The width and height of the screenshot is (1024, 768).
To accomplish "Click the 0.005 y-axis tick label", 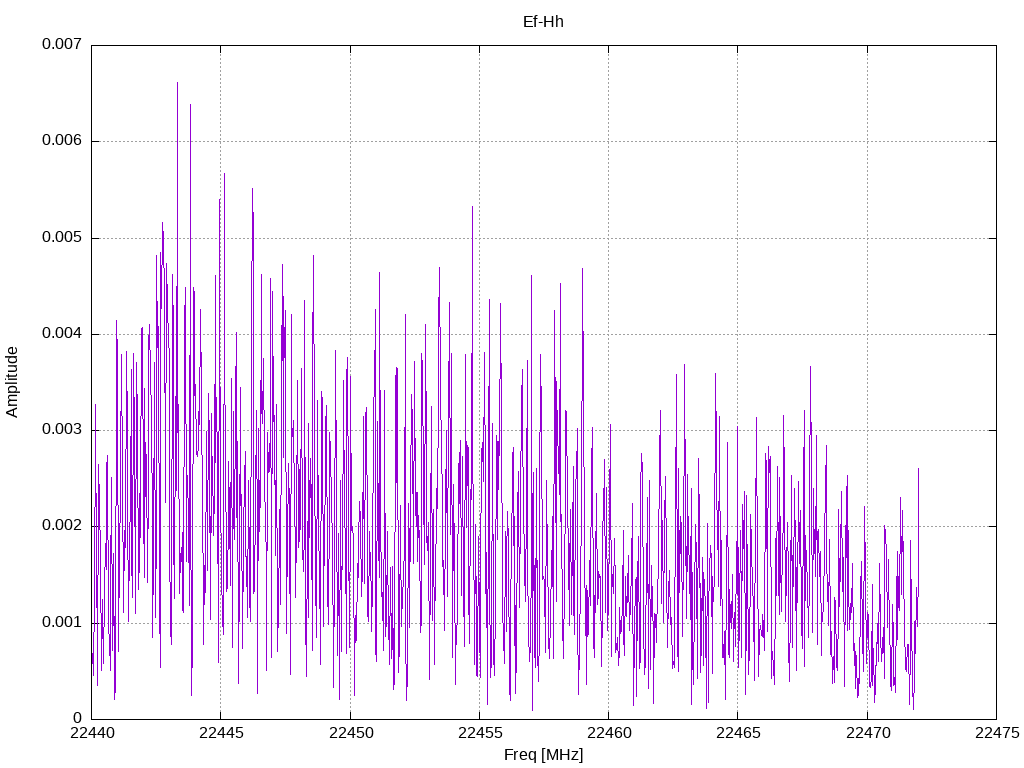I will (62, 237).
